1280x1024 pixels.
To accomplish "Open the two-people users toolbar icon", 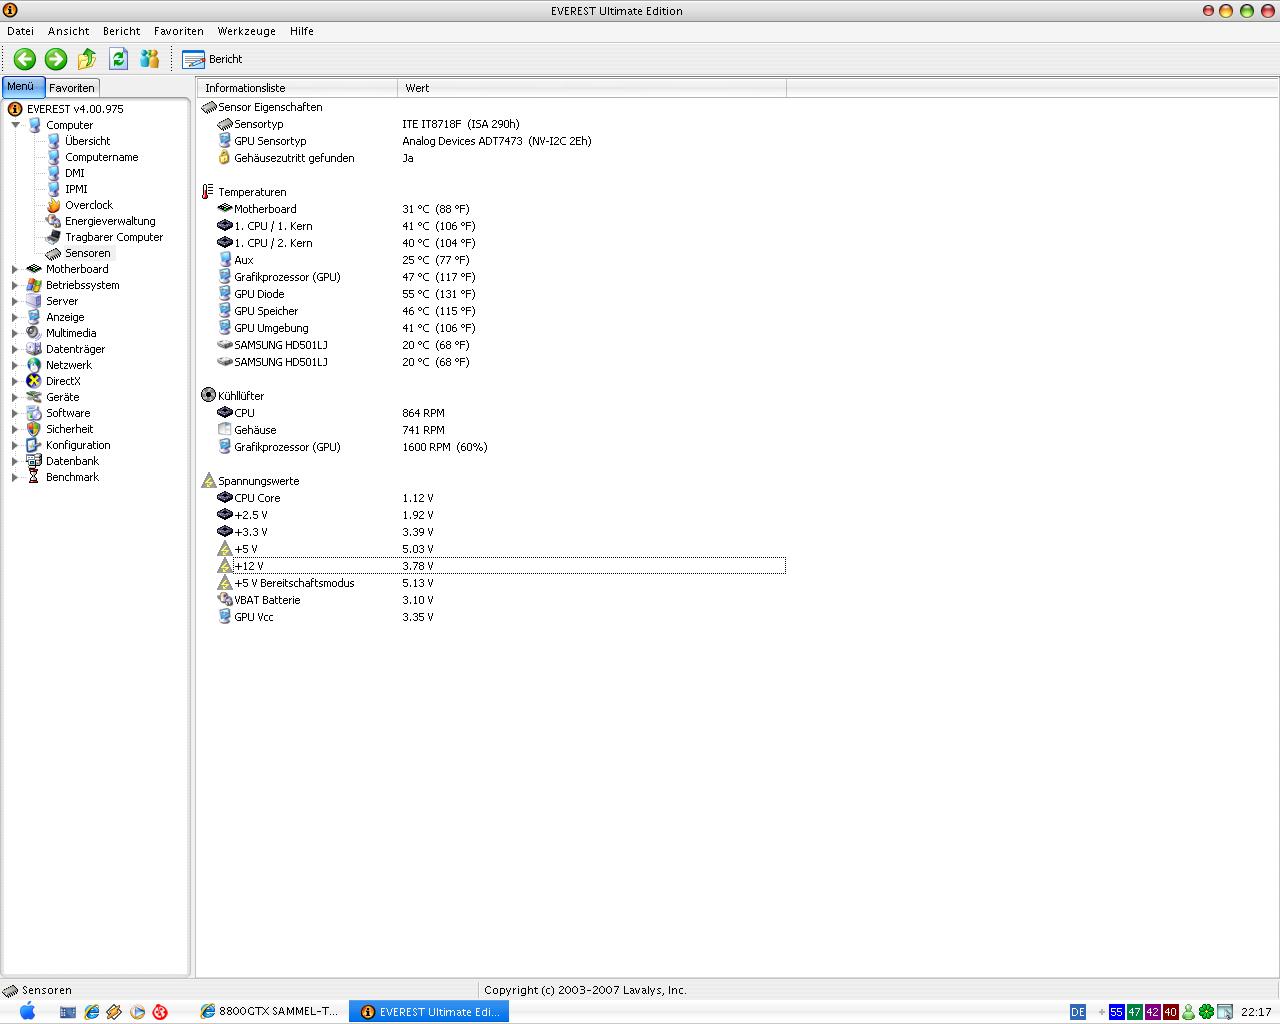I will click(x=149, y=59).
